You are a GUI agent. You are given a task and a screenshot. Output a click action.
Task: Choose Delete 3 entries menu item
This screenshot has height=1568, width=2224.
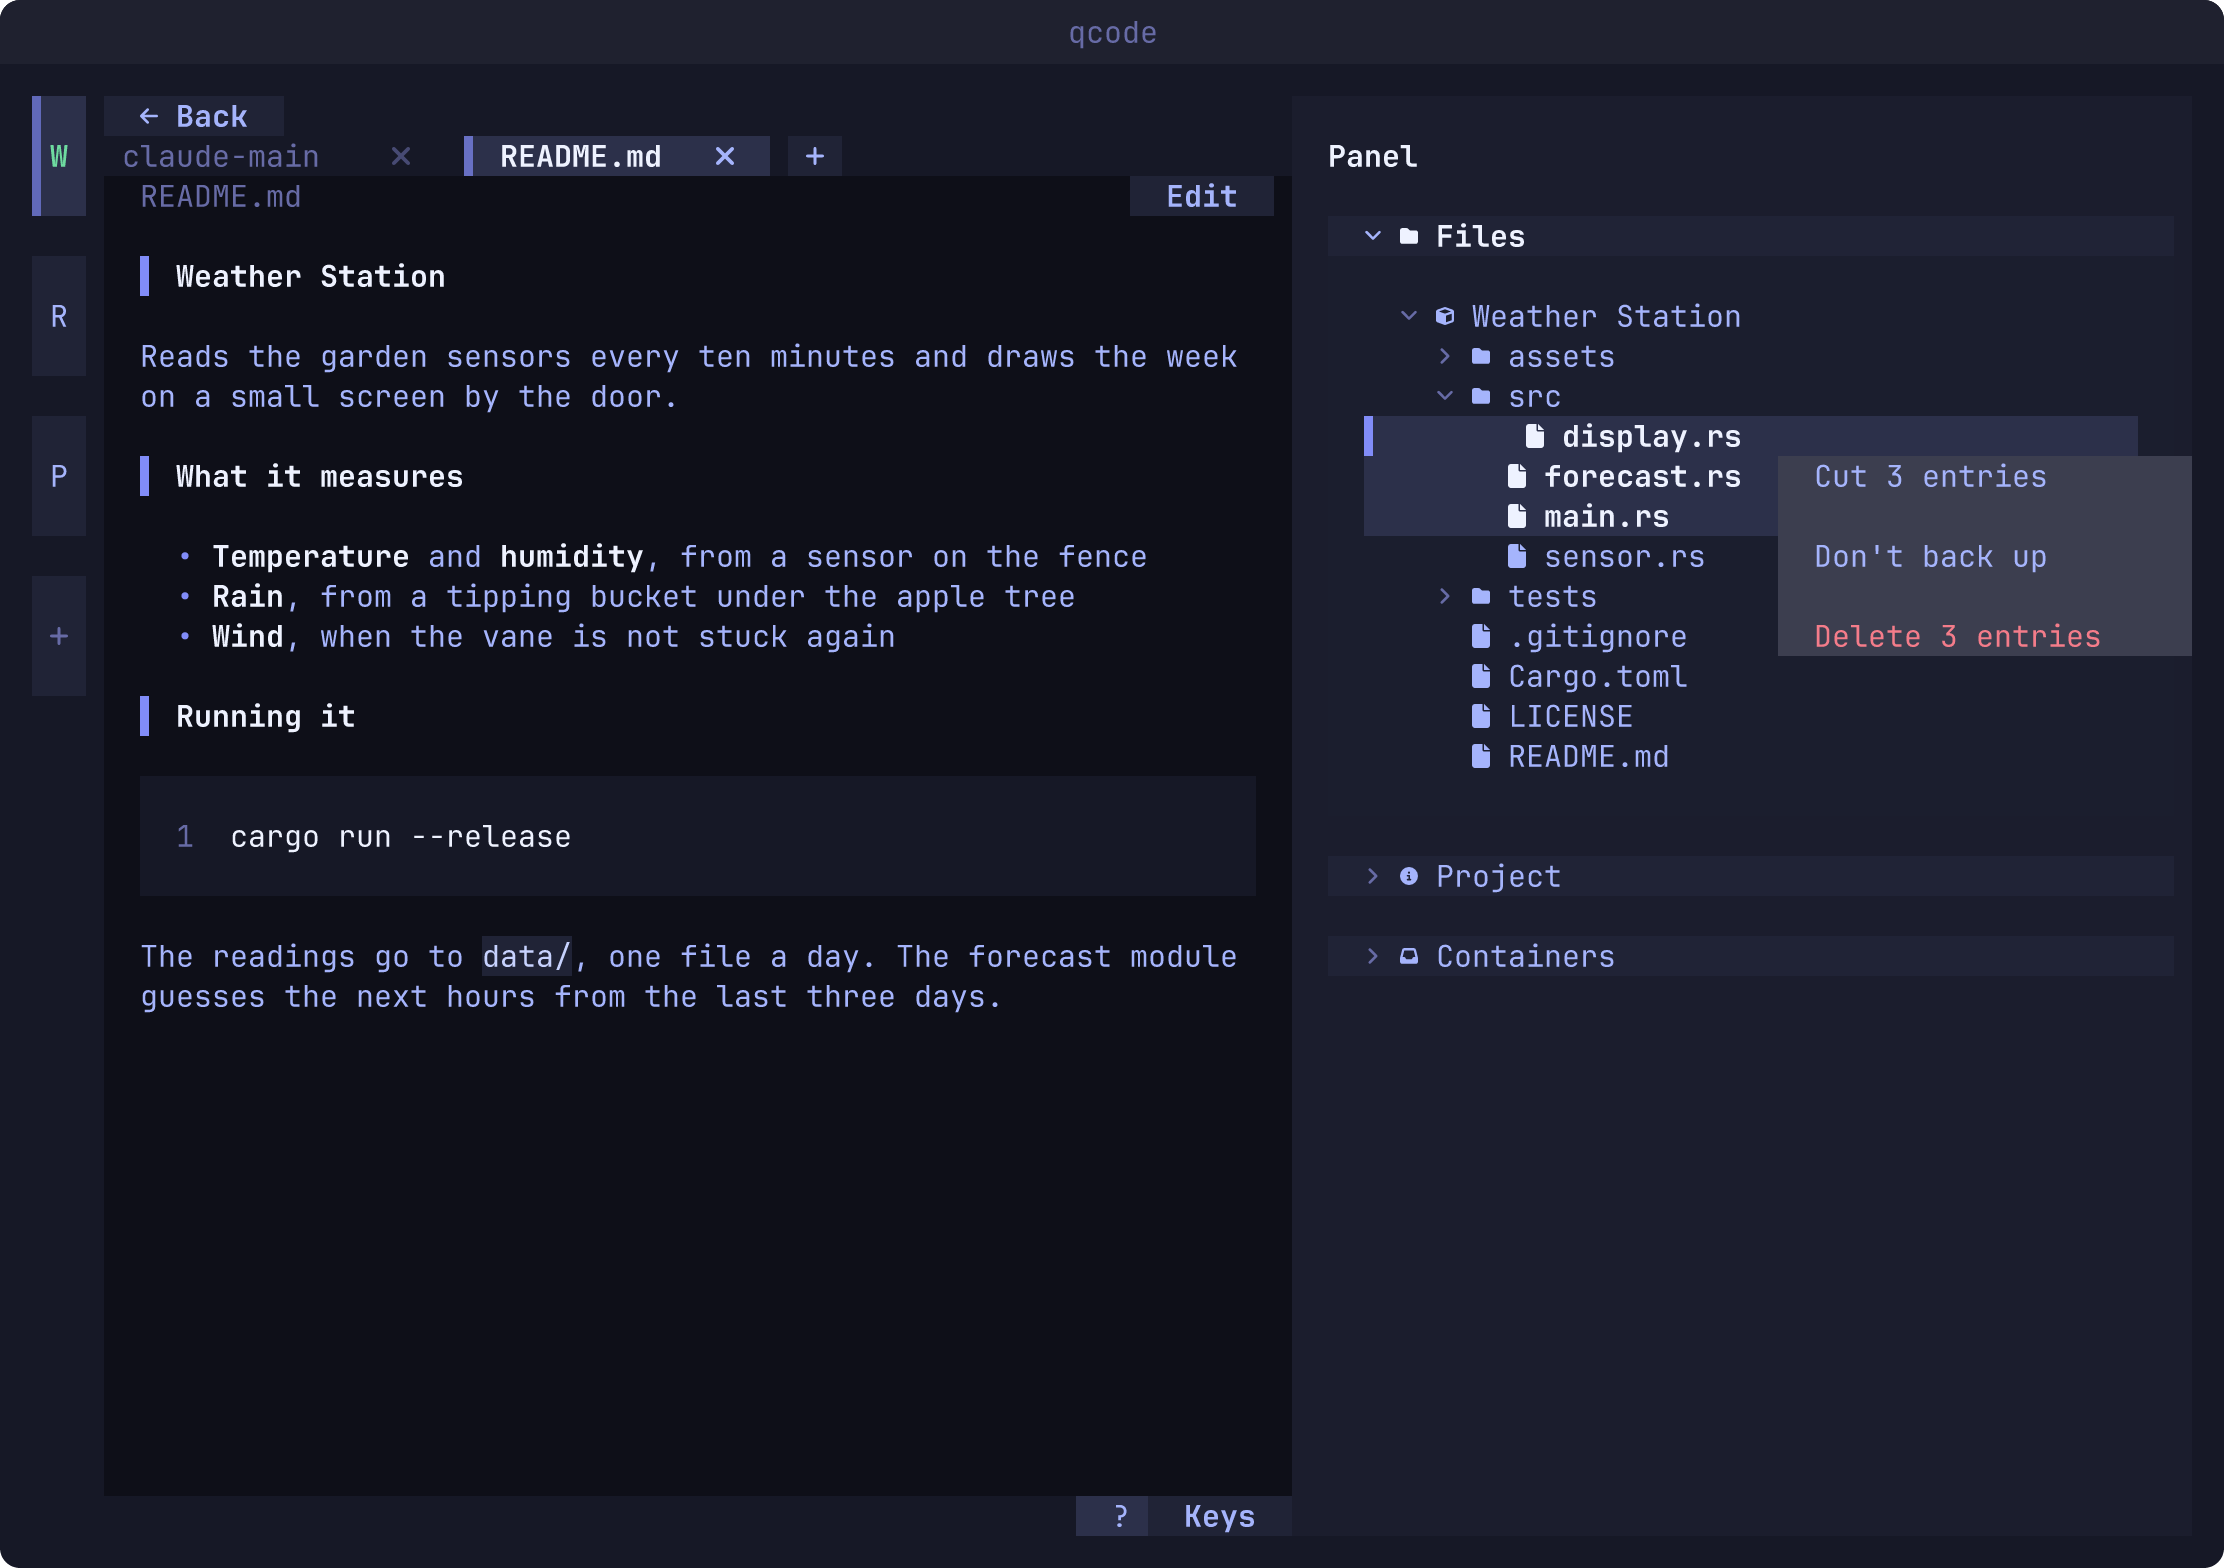pyautogui.click(x=1985, y=636)
